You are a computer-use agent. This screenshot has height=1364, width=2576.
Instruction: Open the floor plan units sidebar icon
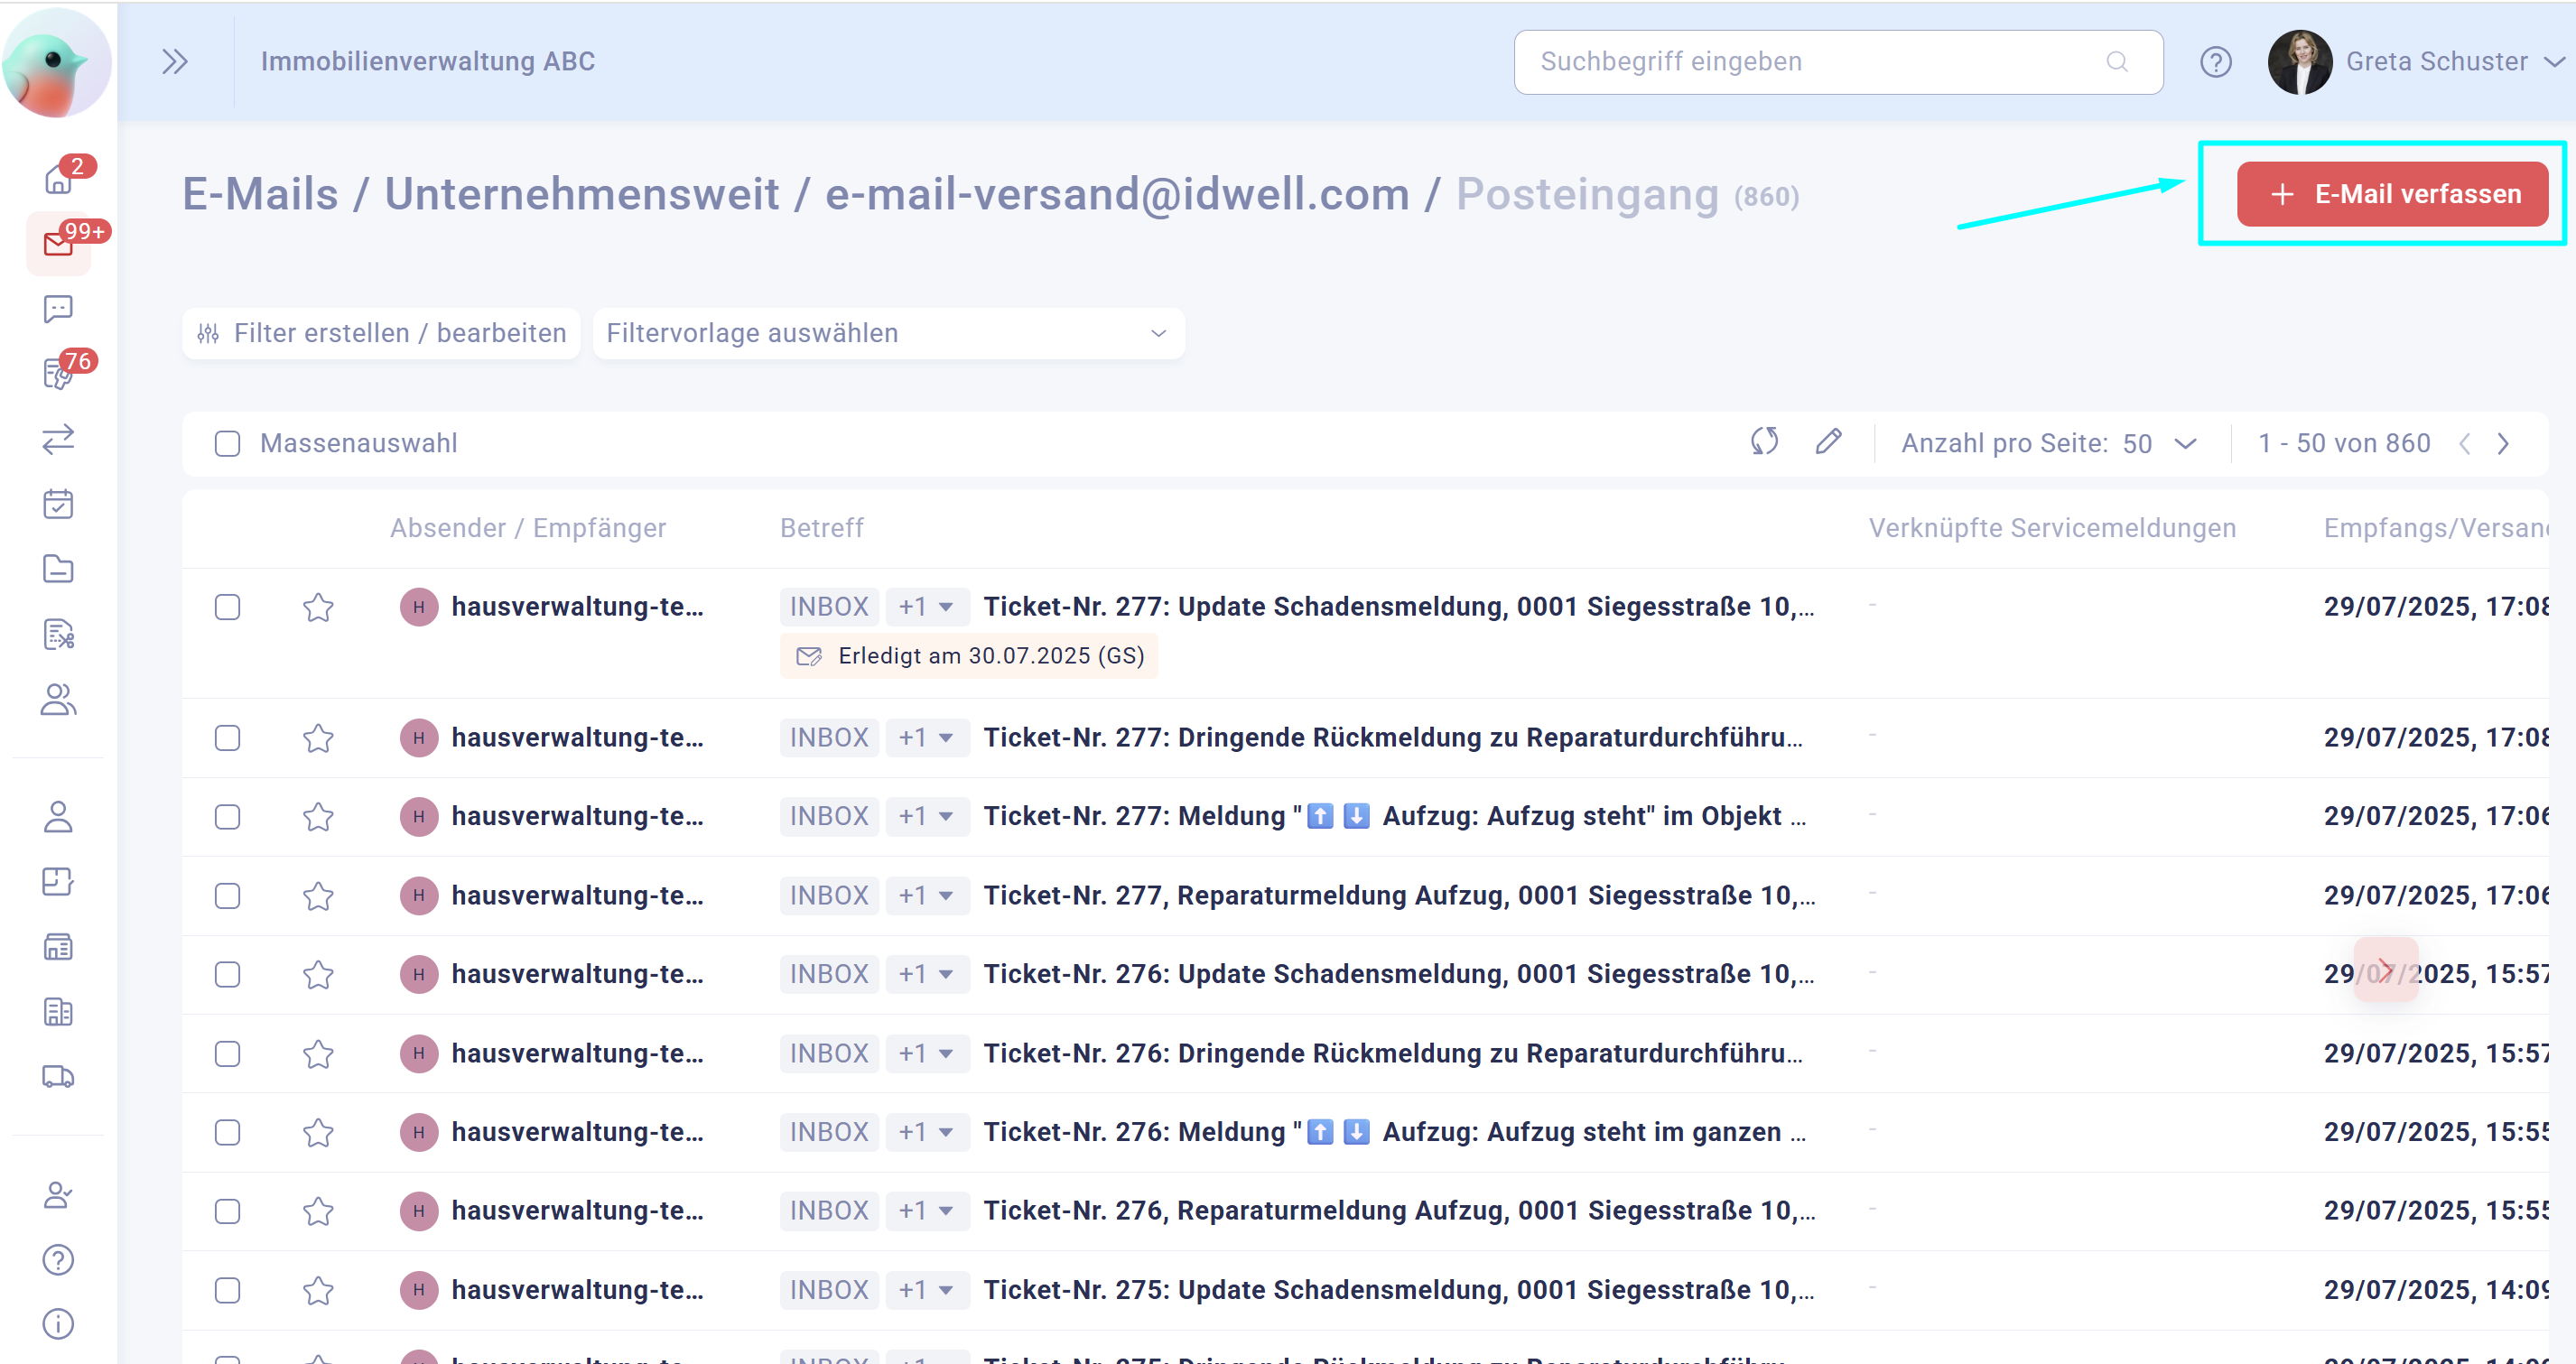click(58, 882)
